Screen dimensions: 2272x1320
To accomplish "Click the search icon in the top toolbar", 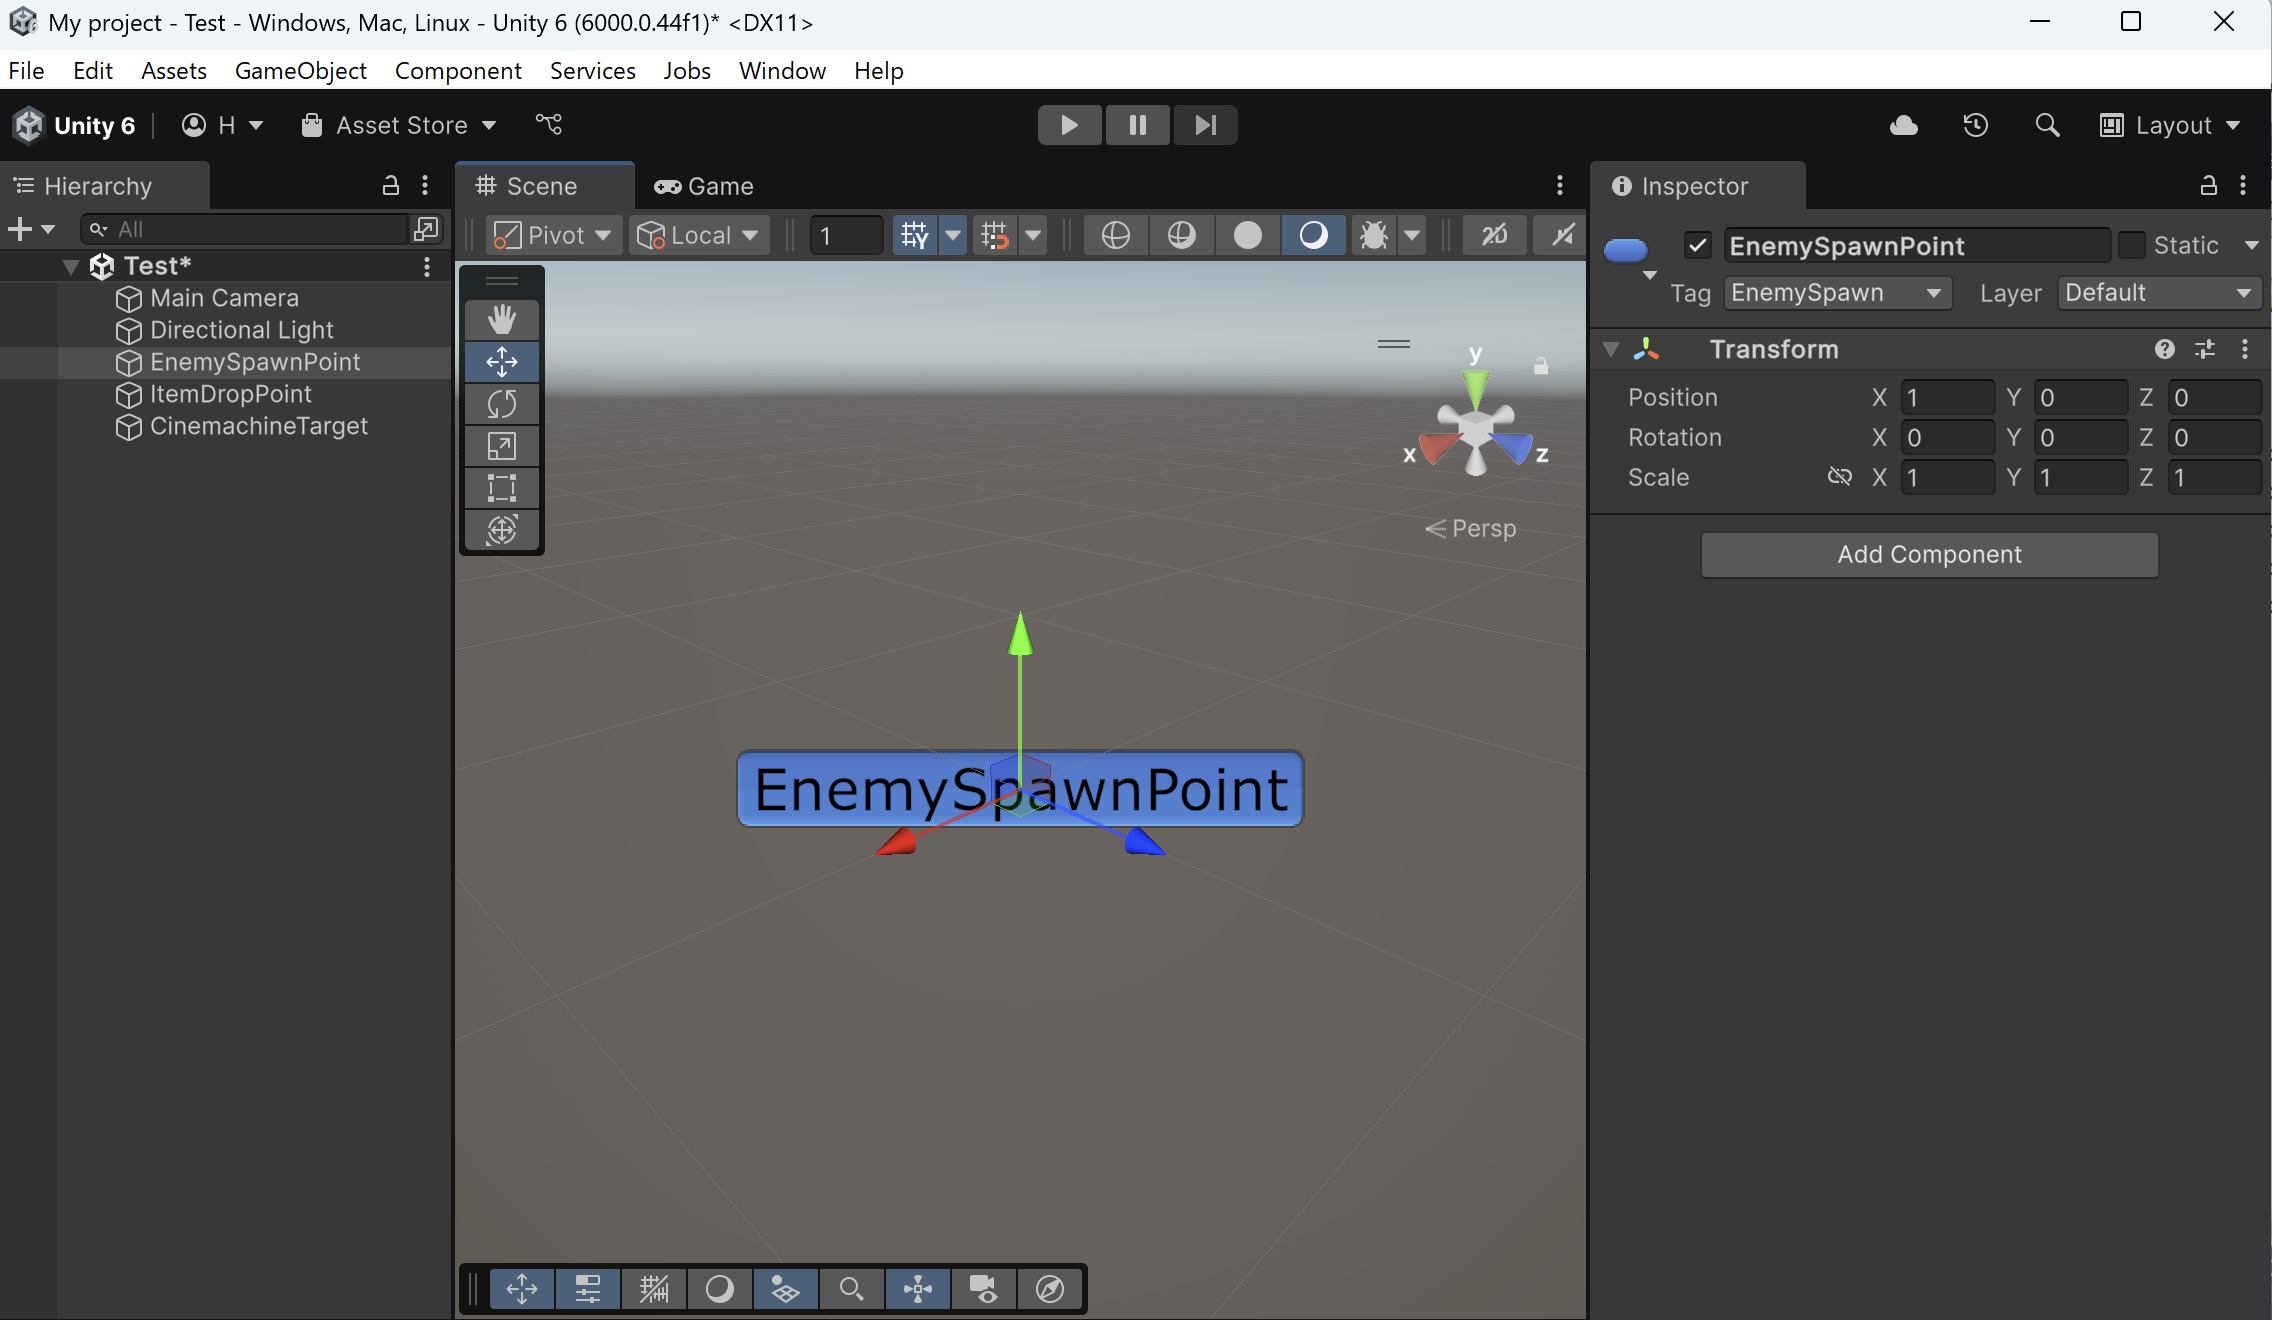I will pyautogui.click(x=2046, y=125).
